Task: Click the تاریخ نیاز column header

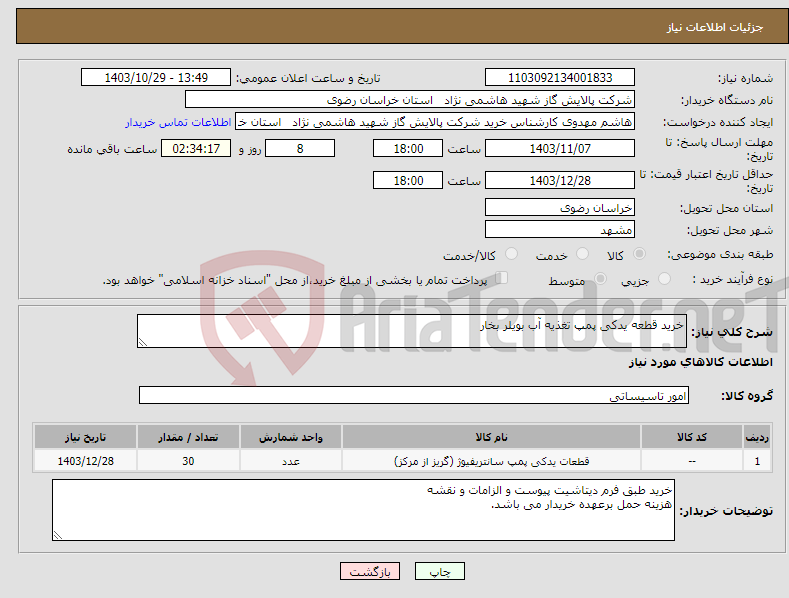Action: (85, 437)
